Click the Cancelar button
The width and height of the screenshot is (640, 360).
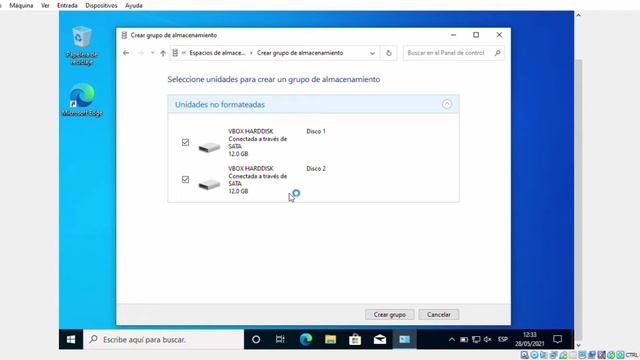439,314
